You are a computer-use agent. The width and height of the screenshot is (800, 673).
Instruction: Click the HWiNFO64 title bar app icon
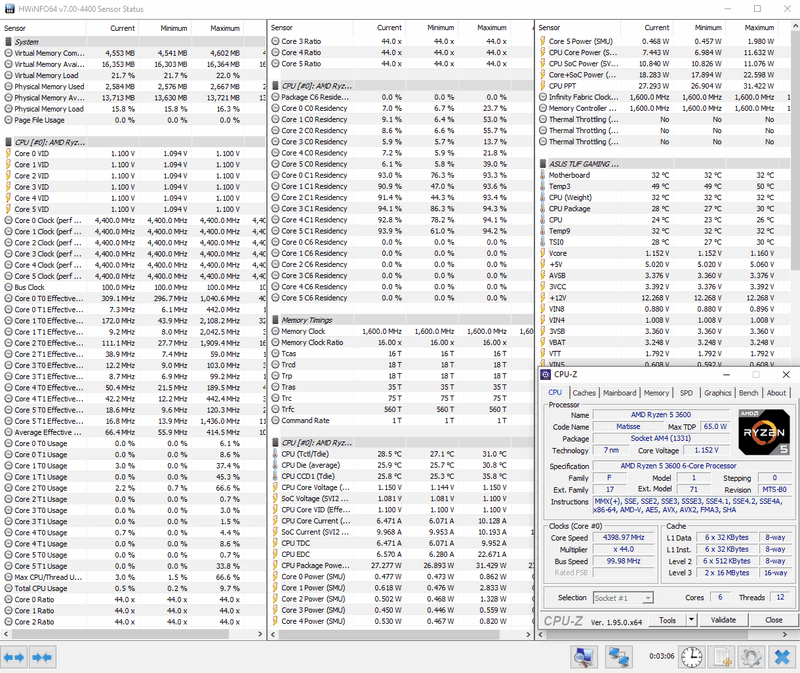[x=9, y=9]
